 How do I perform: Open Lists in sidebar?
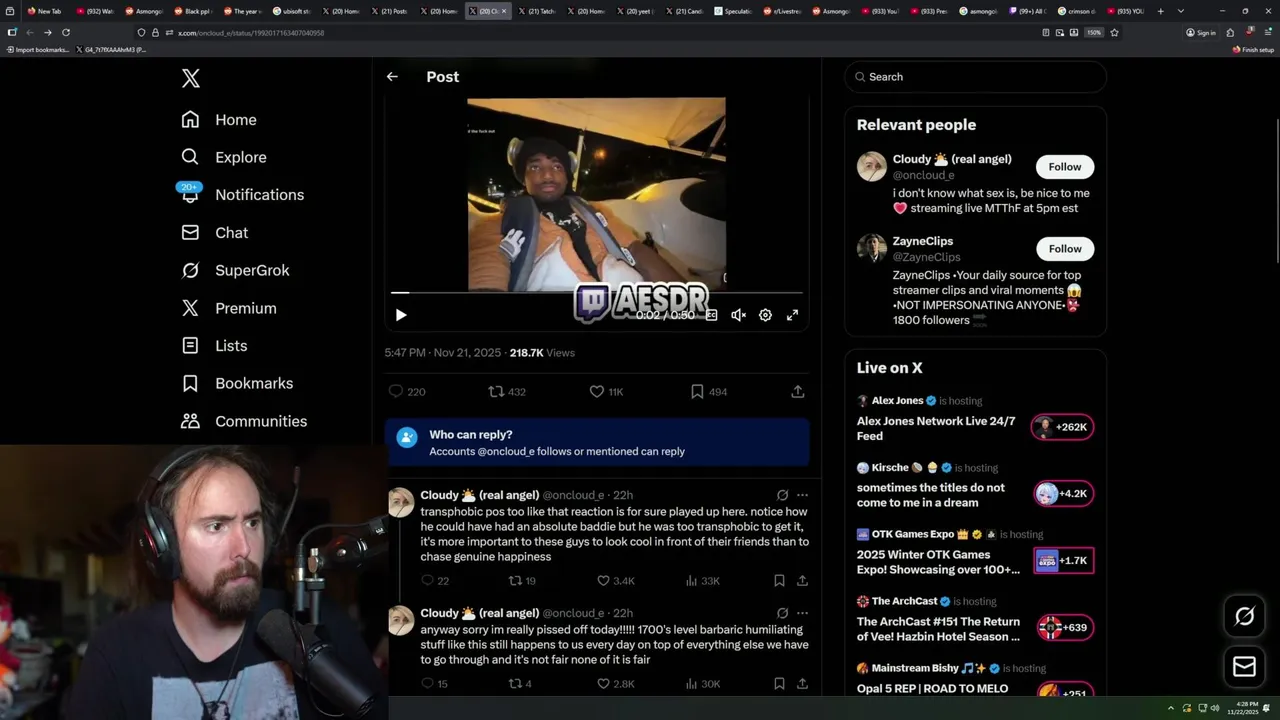(x=214, y=346)
